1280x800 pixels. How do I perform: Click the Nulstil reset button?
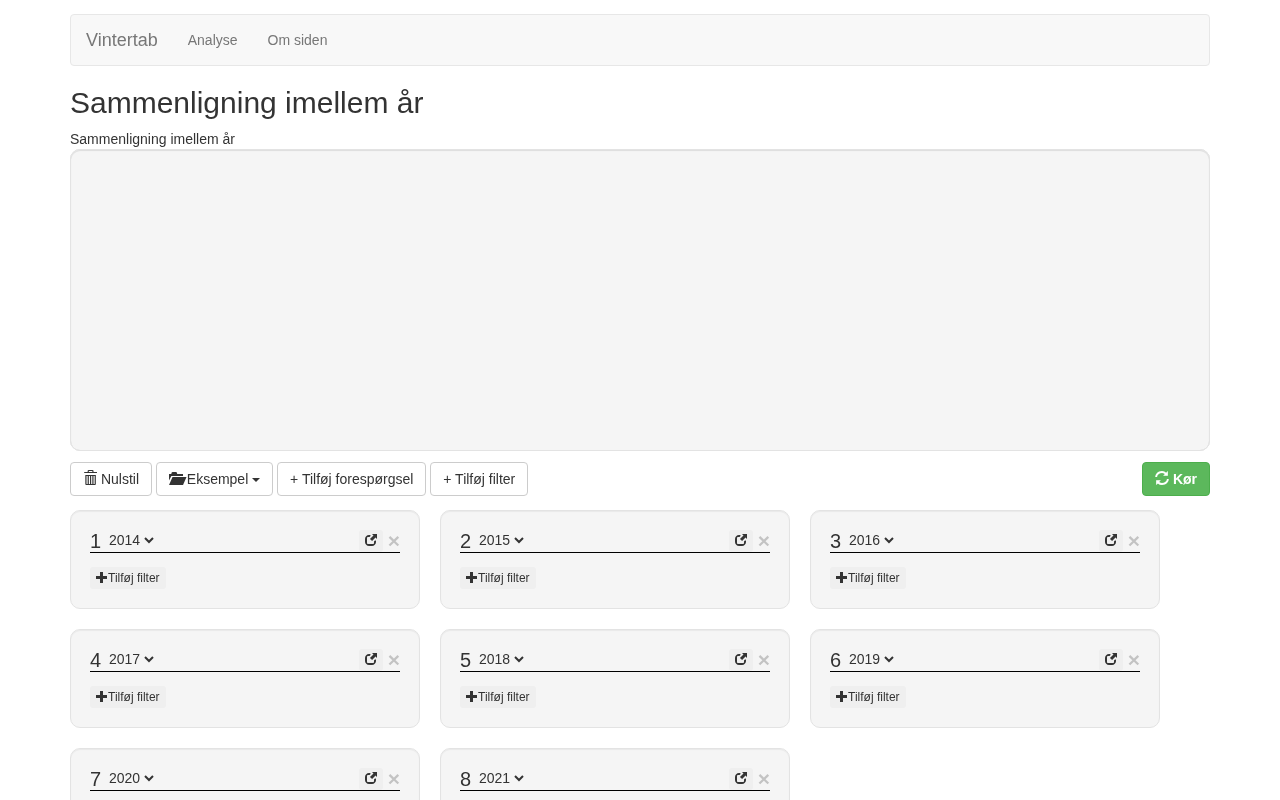(x=111, y=479)
